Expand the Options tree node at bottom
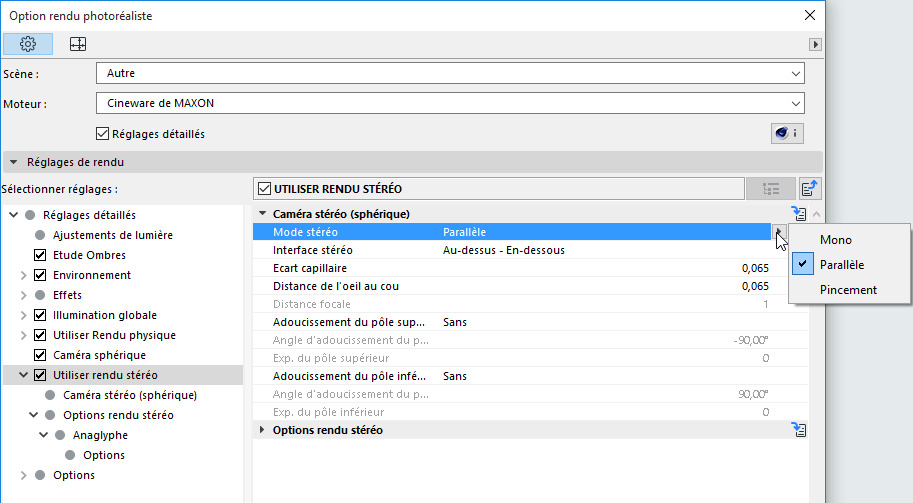 pyautogui.click(x=23, y=475)
